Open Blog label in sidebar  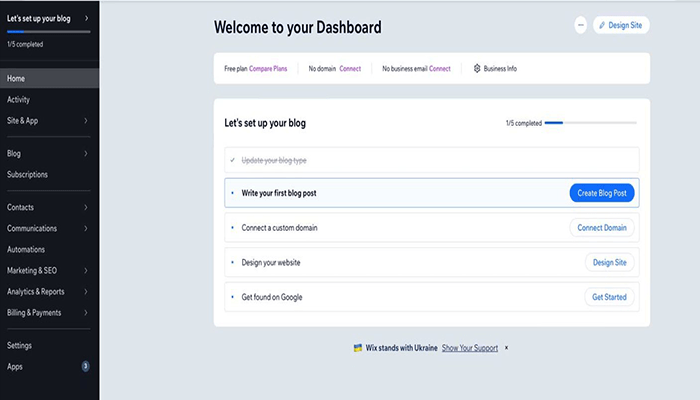point(14,154)
